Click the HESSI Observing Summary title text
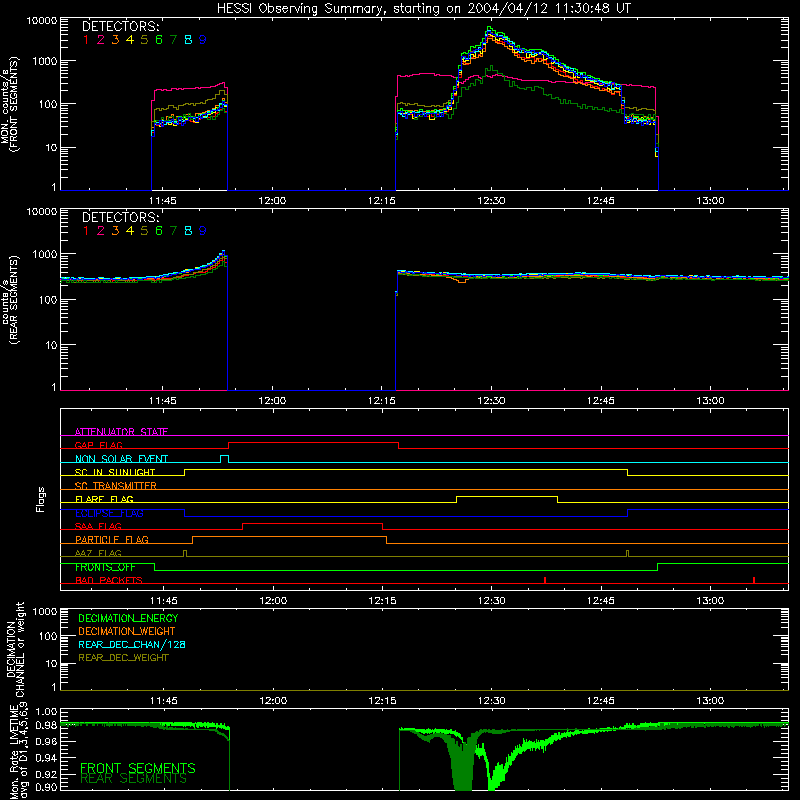 coord(423,8)
